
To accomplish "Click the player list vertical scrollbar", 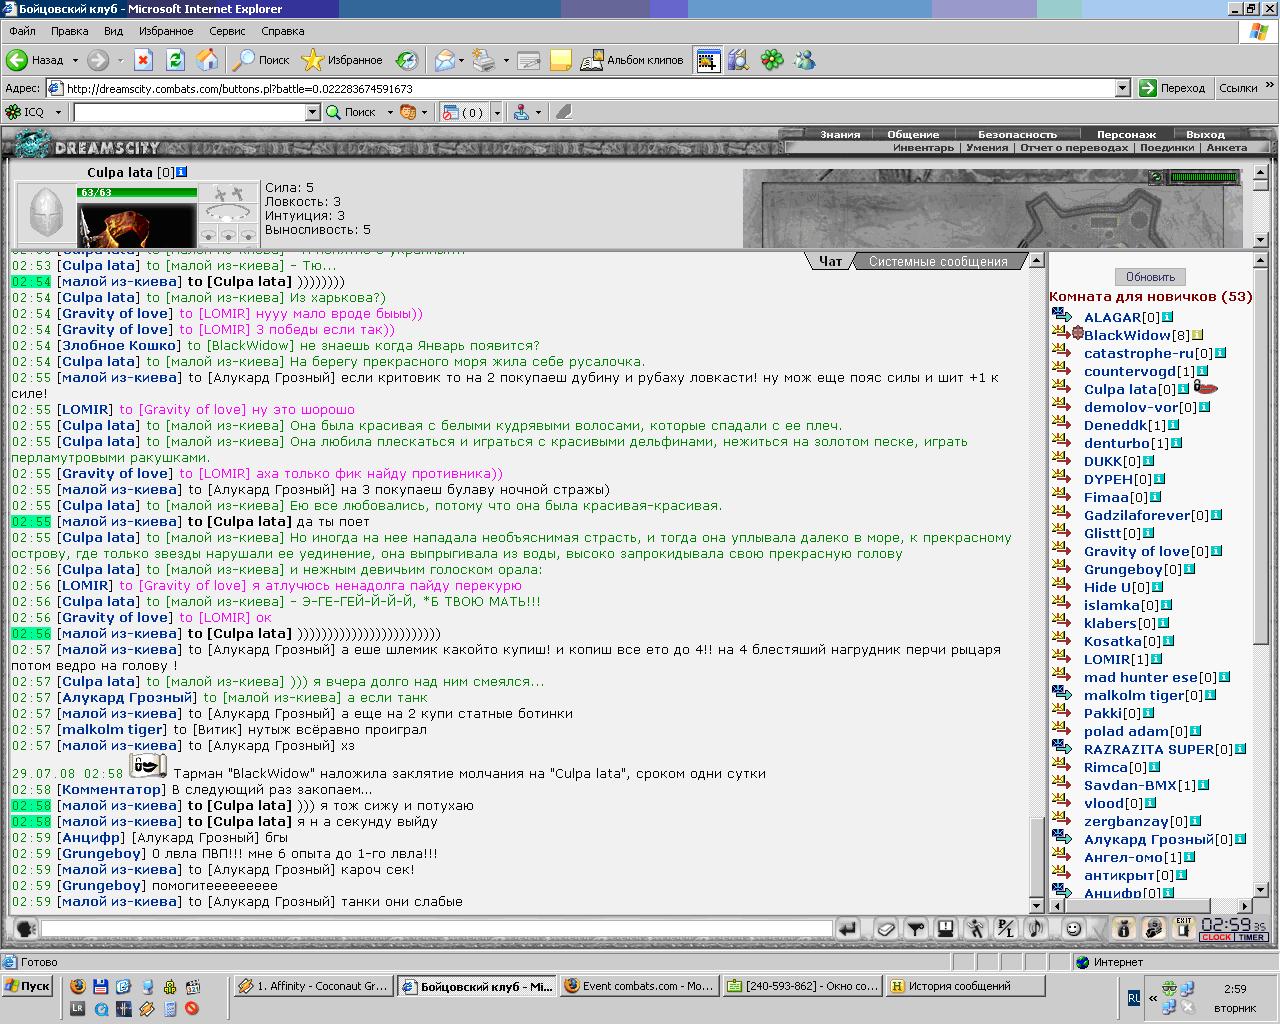I will (1260, 575).
